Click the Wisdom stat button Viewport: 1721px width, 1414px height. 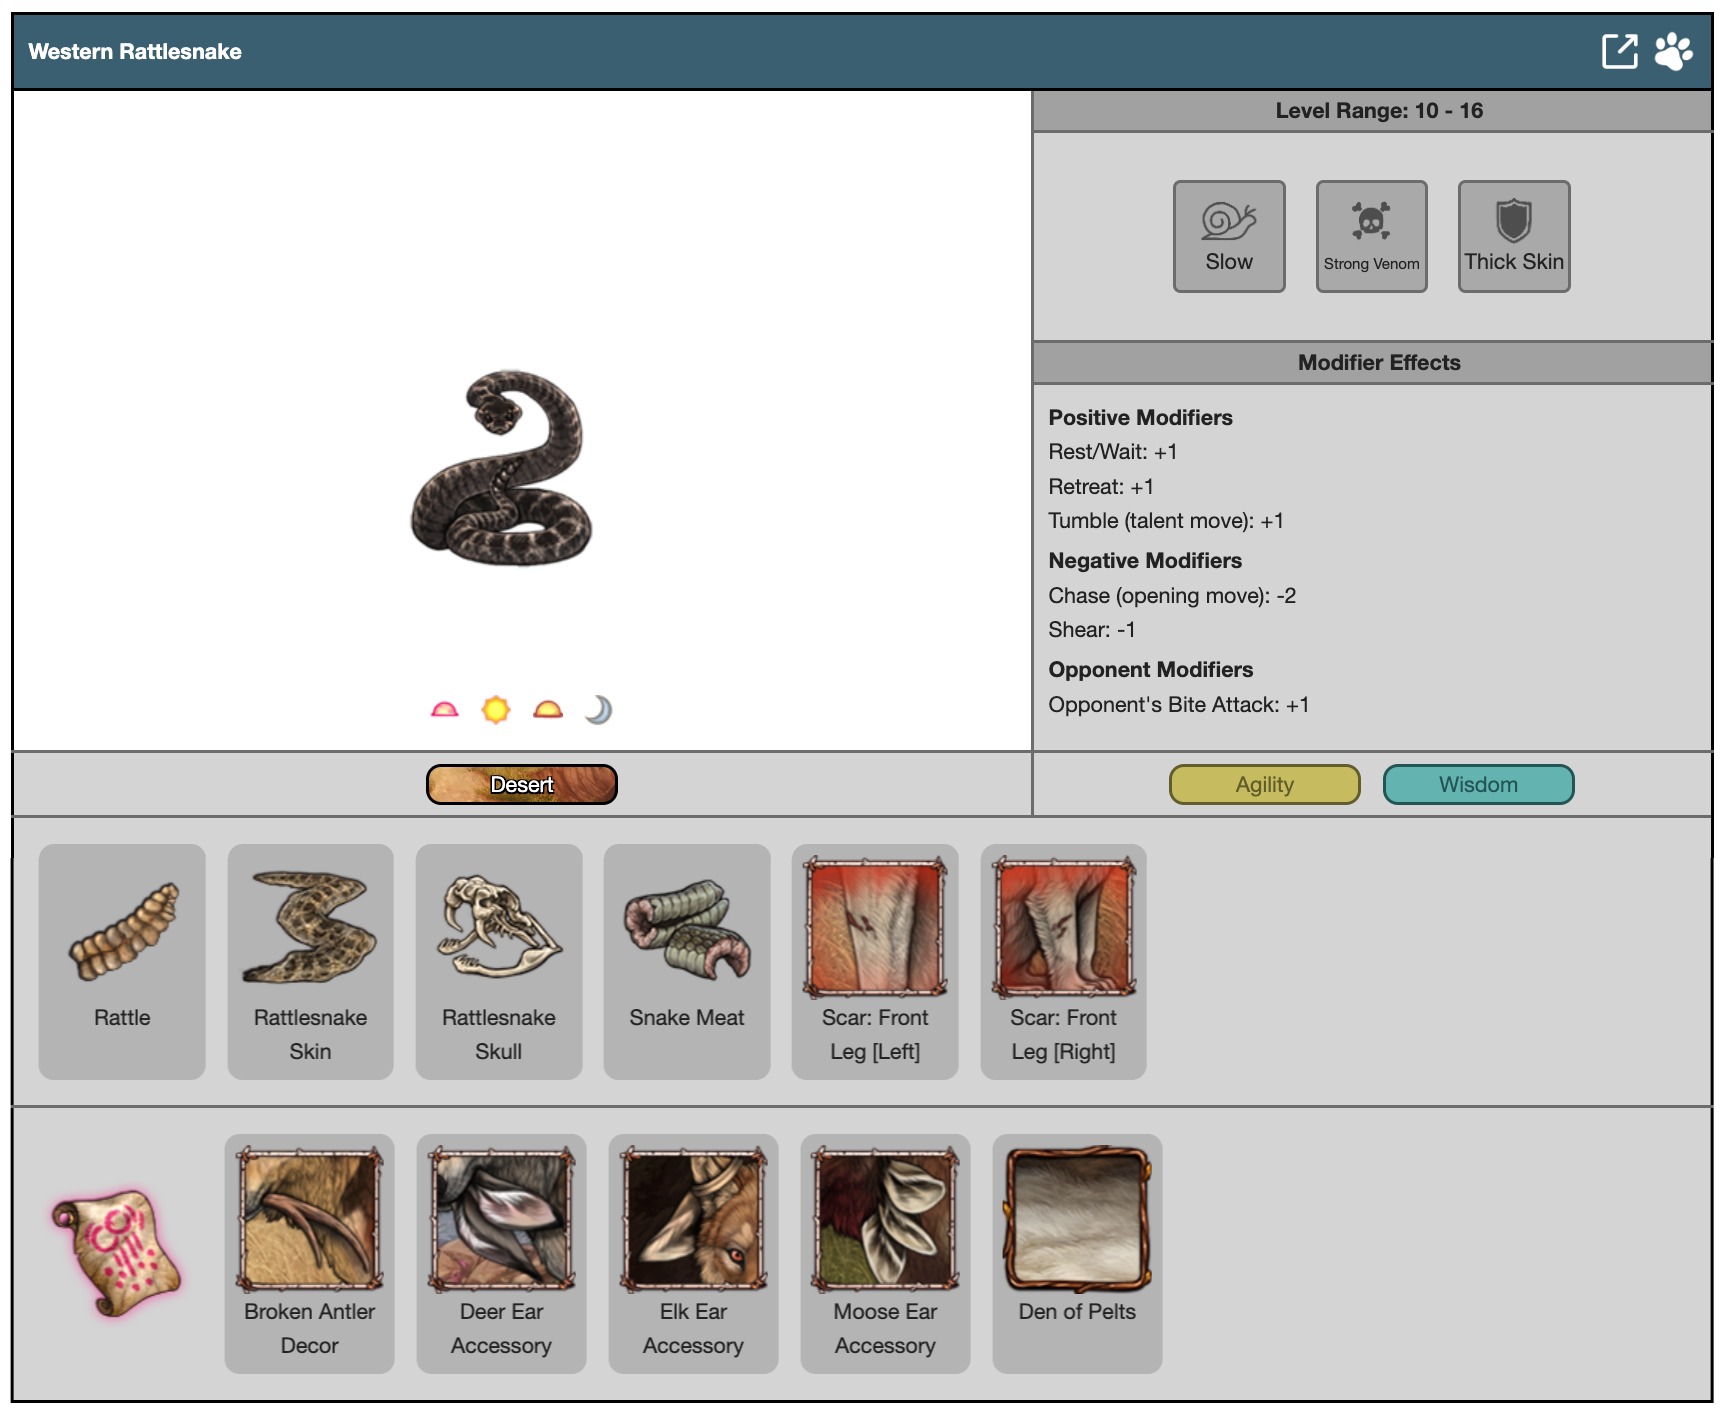pos(1477,785)
